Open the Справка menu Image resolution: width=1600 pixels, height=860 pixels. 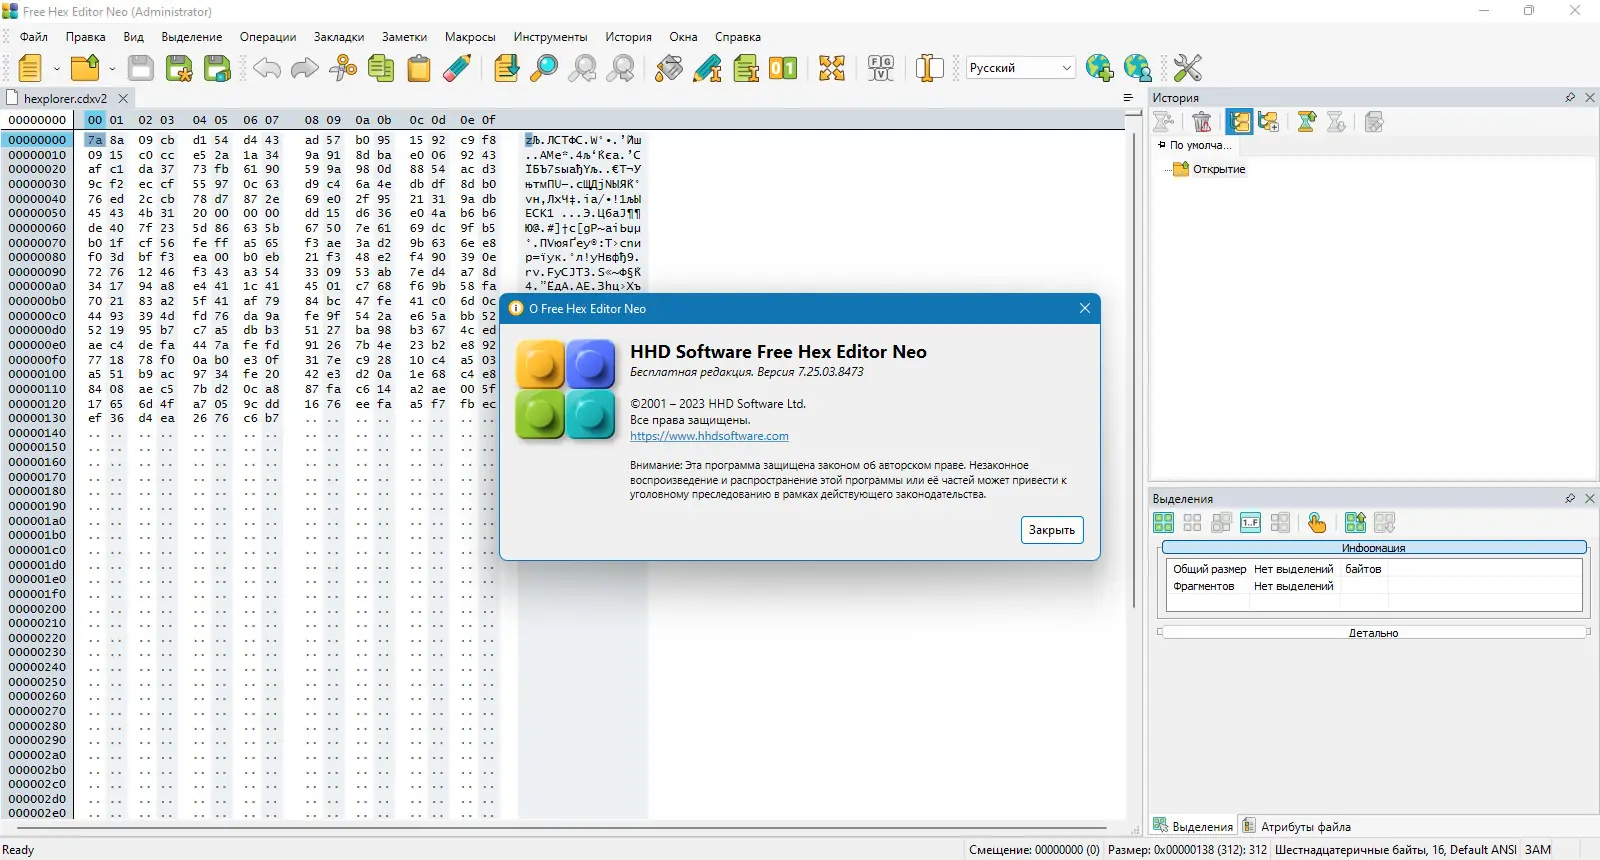point(738,37)
